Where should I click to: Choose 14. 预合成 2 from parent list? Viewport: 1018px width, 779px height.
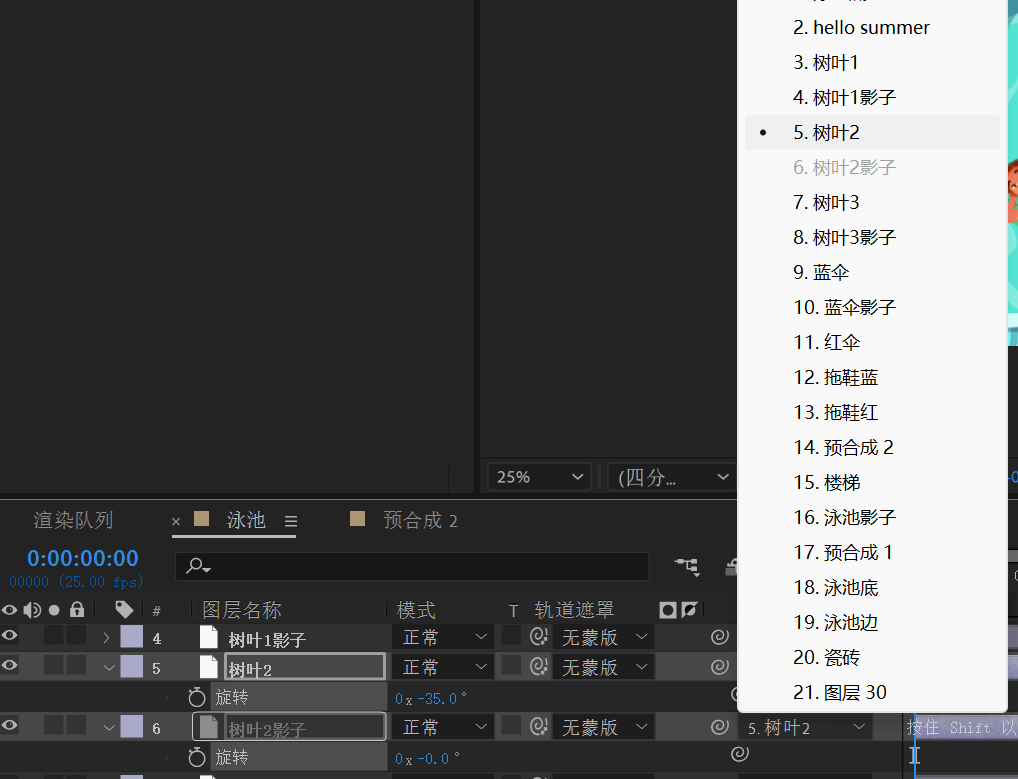(872, 447)
